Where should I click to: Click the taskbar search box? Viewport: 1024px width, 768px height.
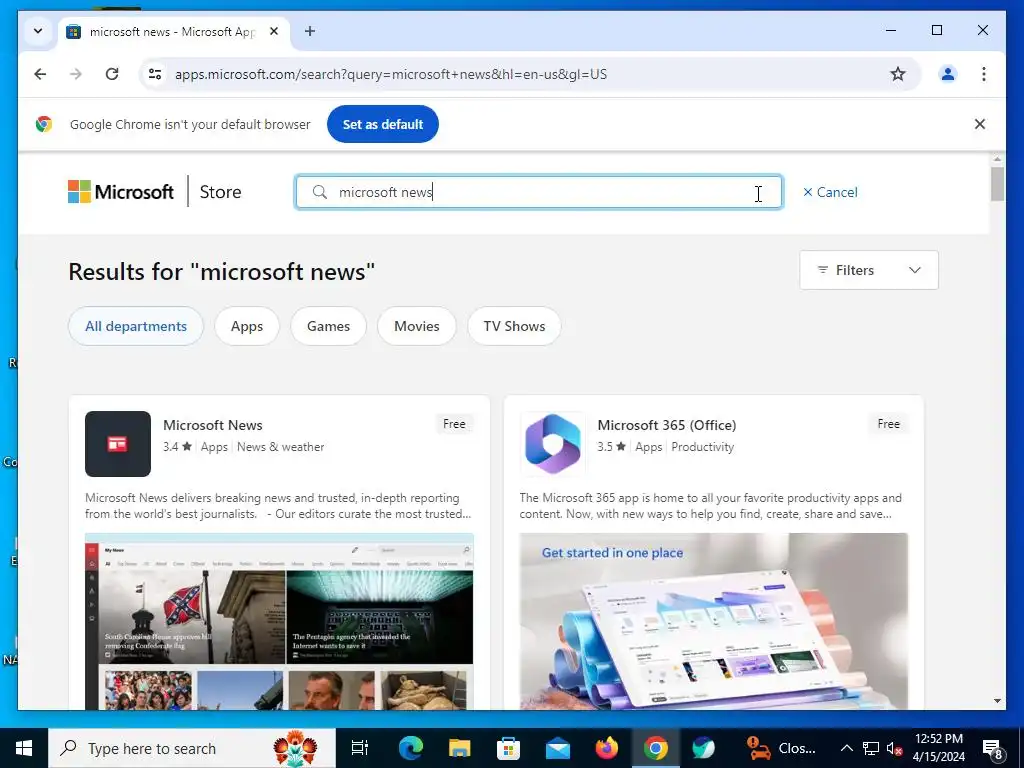click(x=192, y=748)
